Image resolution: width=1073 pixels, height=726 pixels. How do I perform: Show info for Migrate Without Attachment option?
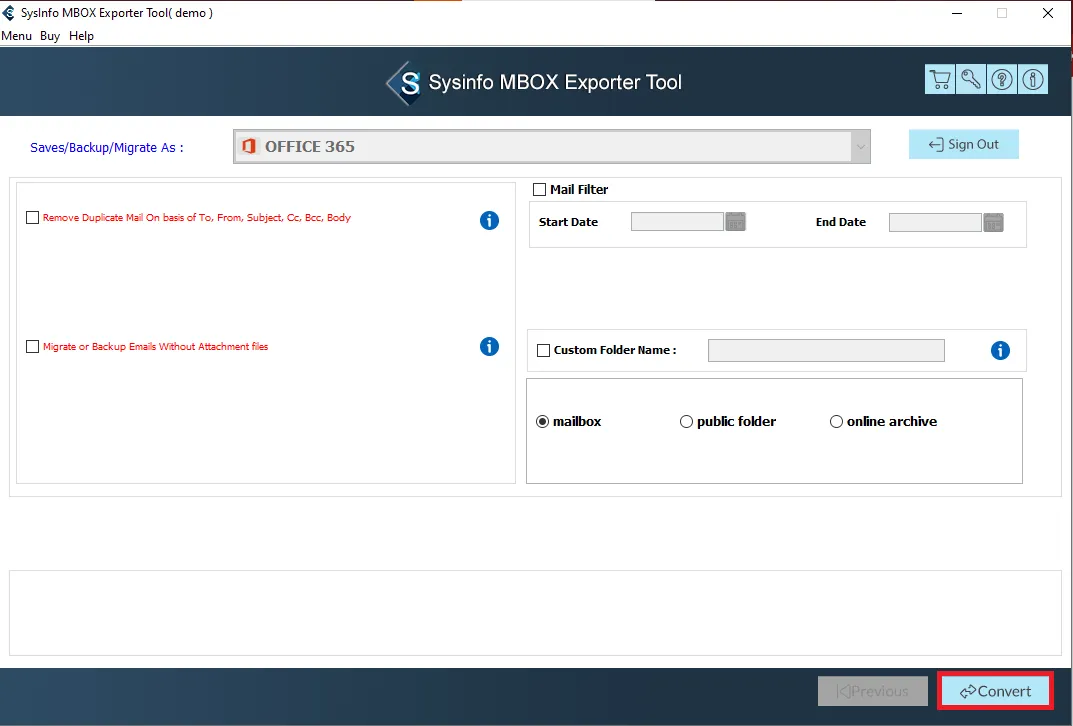[489, 346]
